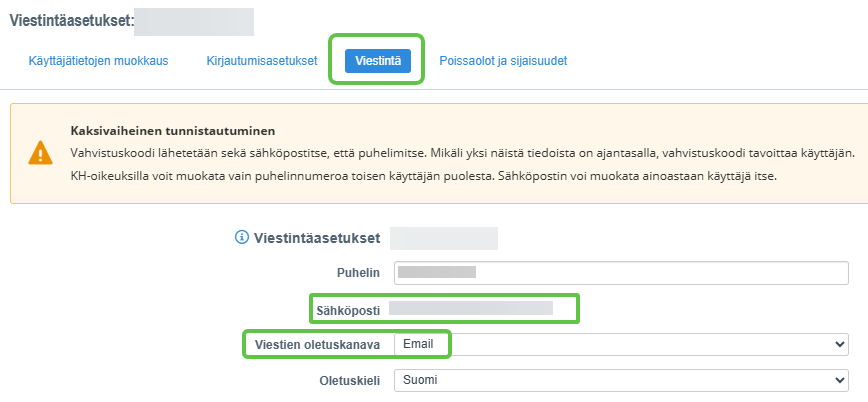868x402 pixels.
Task: Open the Käyttäjätietojen muokkaus tab
Action: [98, 61]
